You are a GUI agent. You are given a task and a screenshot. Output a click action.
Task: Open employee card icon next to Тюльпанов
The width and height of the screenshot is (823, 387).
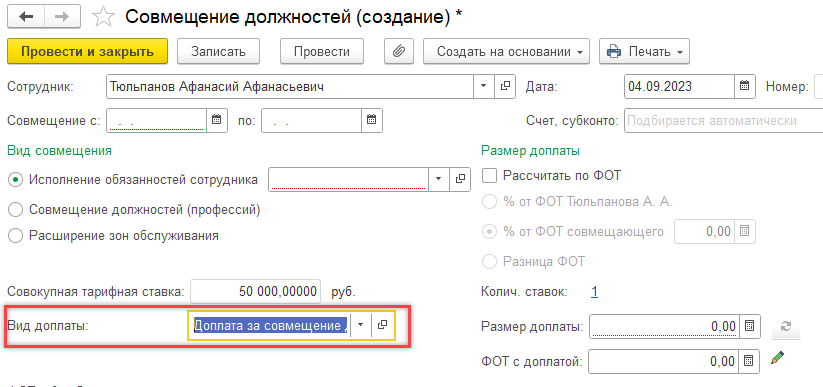[505, 86]
